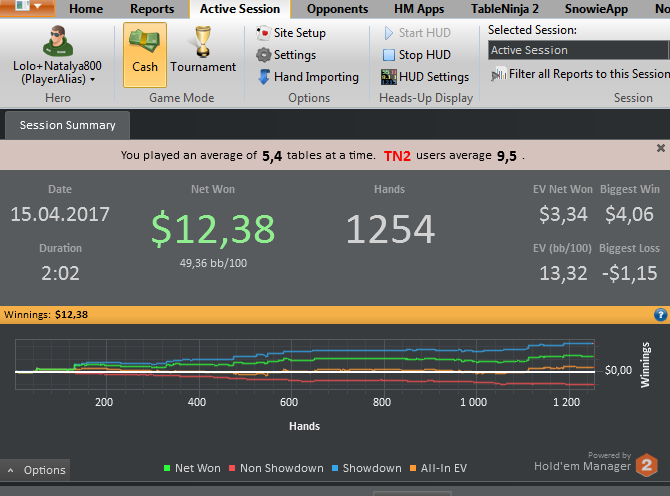Open HUD Settings icon

click(389, 77)
